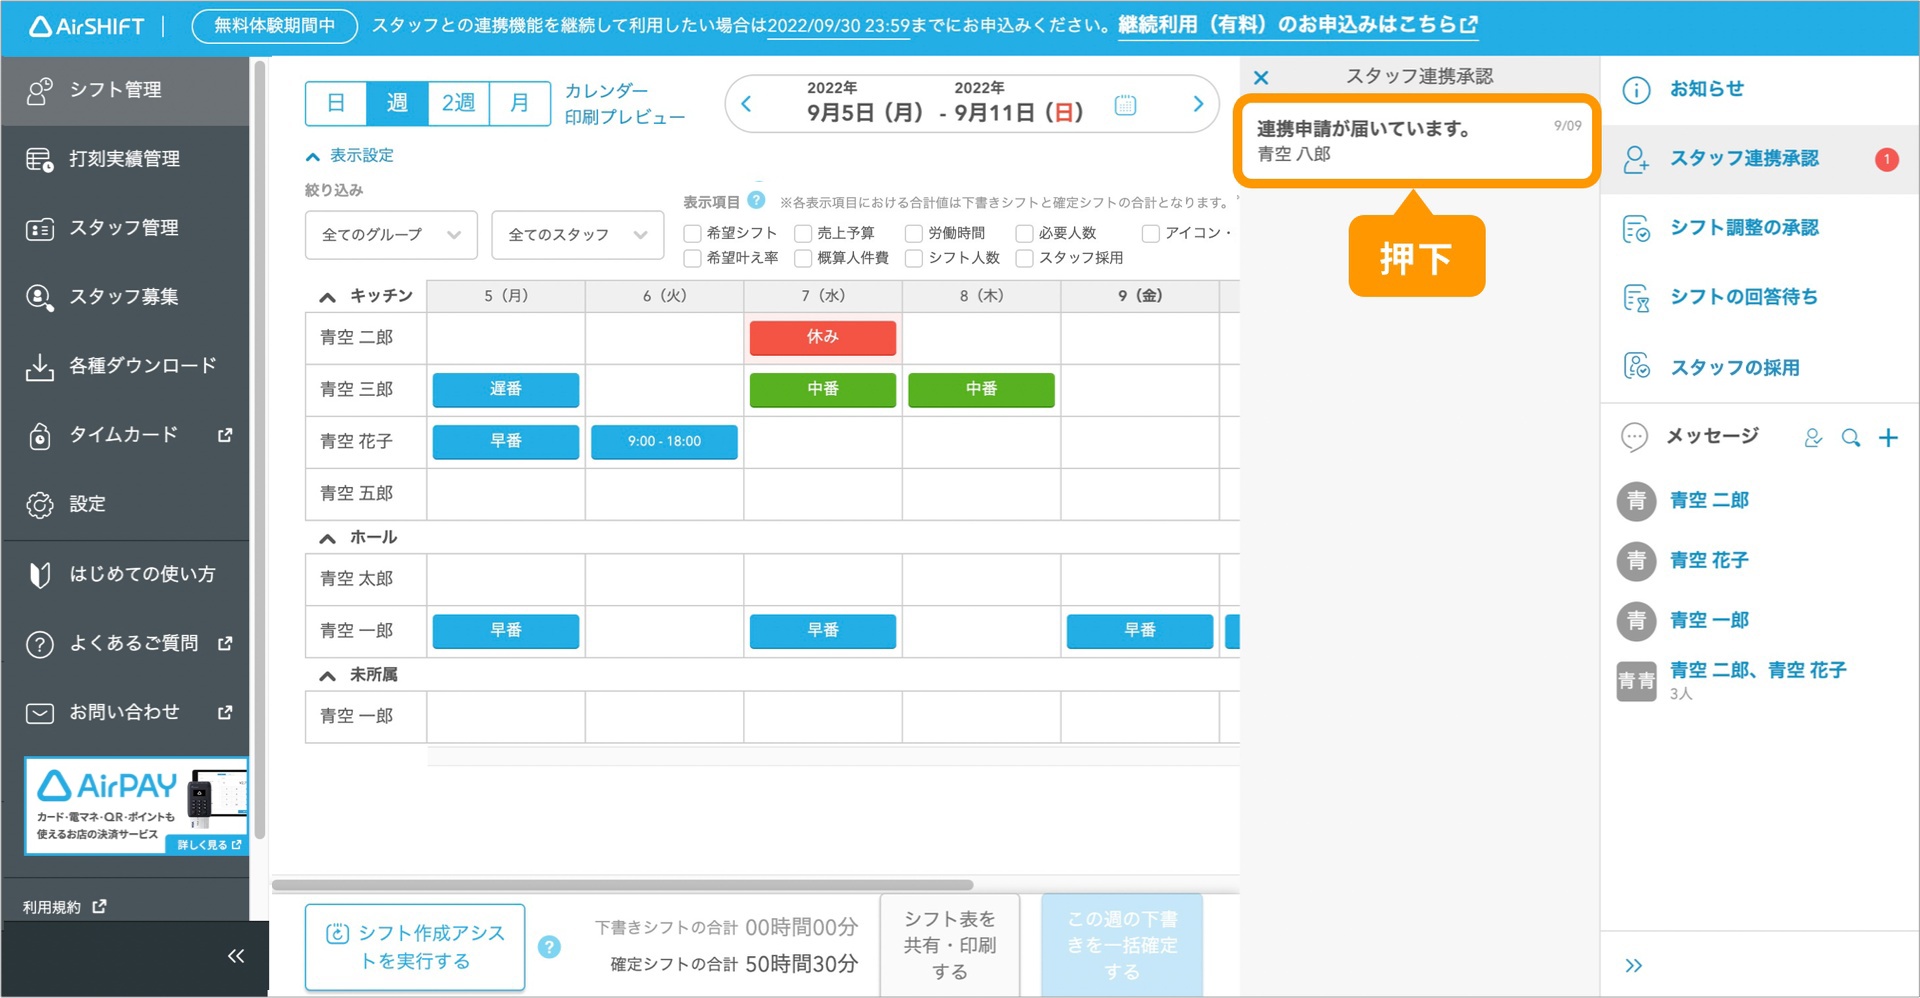Image resolution: width=1920 pixels, height=998 pixels.
Task: Collapse the キッチン group
Action: tap(327, 297)
